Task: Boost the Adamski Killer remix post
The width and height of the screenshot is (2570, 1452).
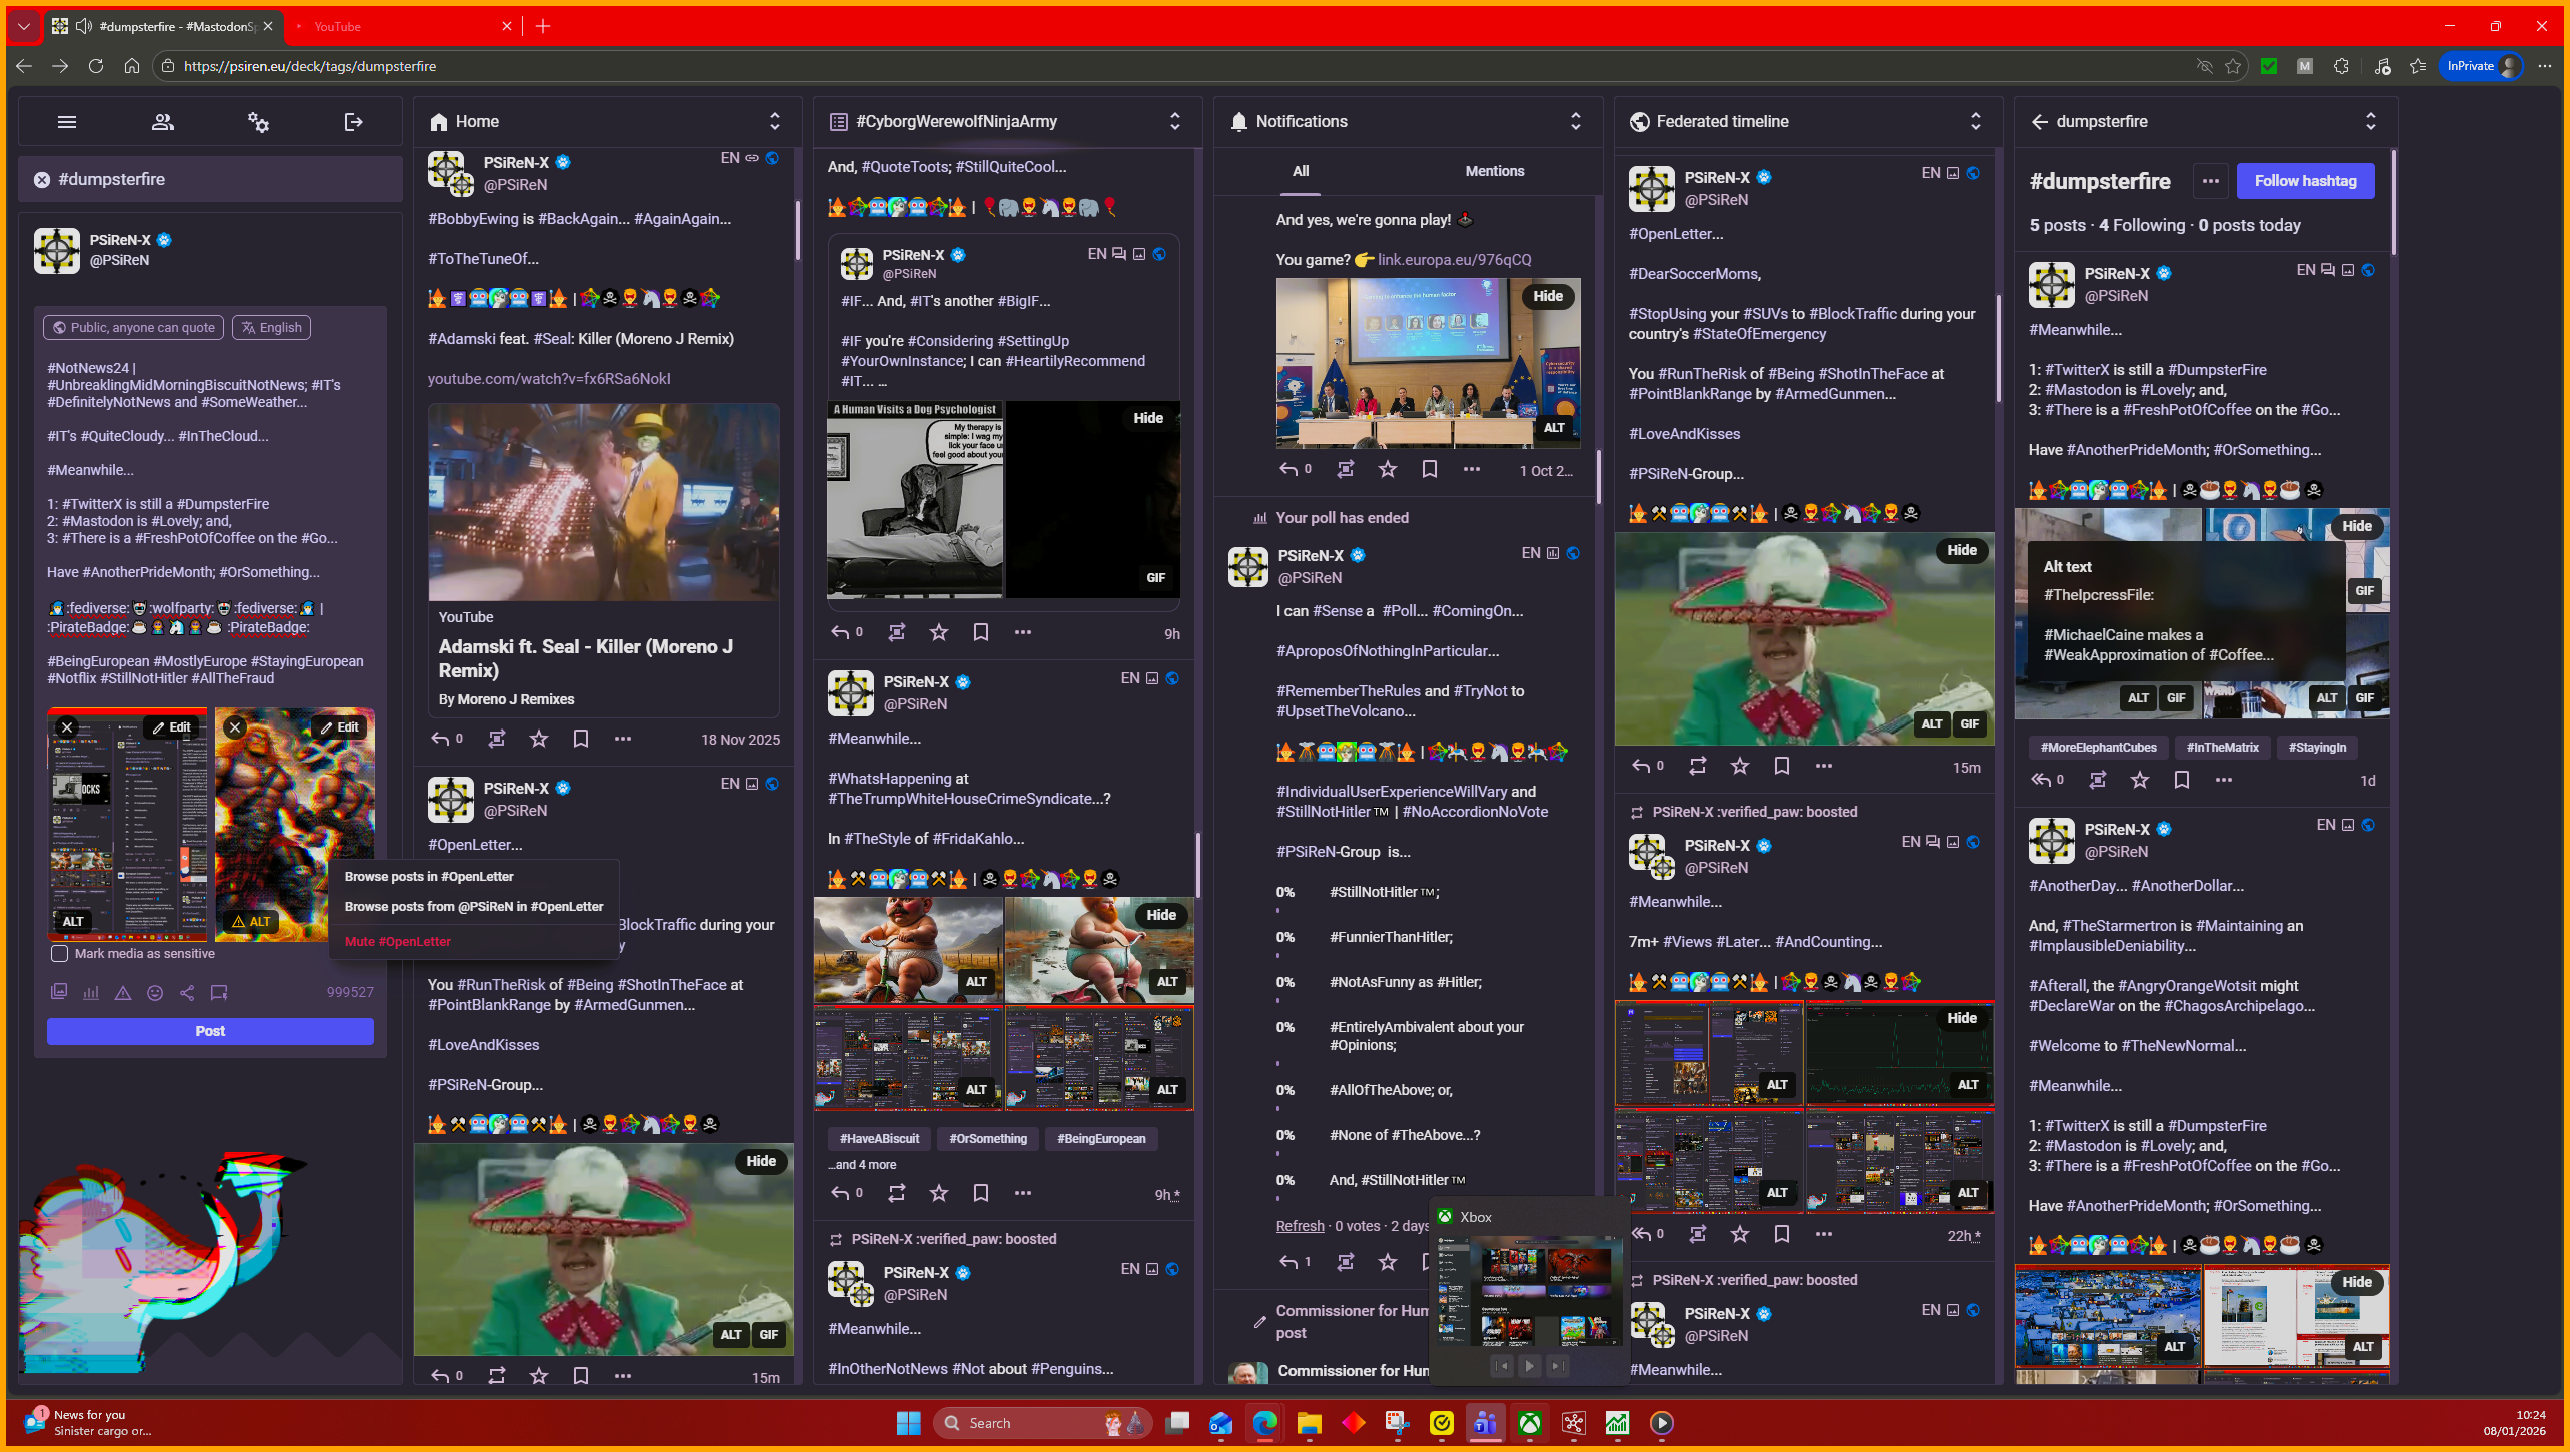Action: pos(497,739)
